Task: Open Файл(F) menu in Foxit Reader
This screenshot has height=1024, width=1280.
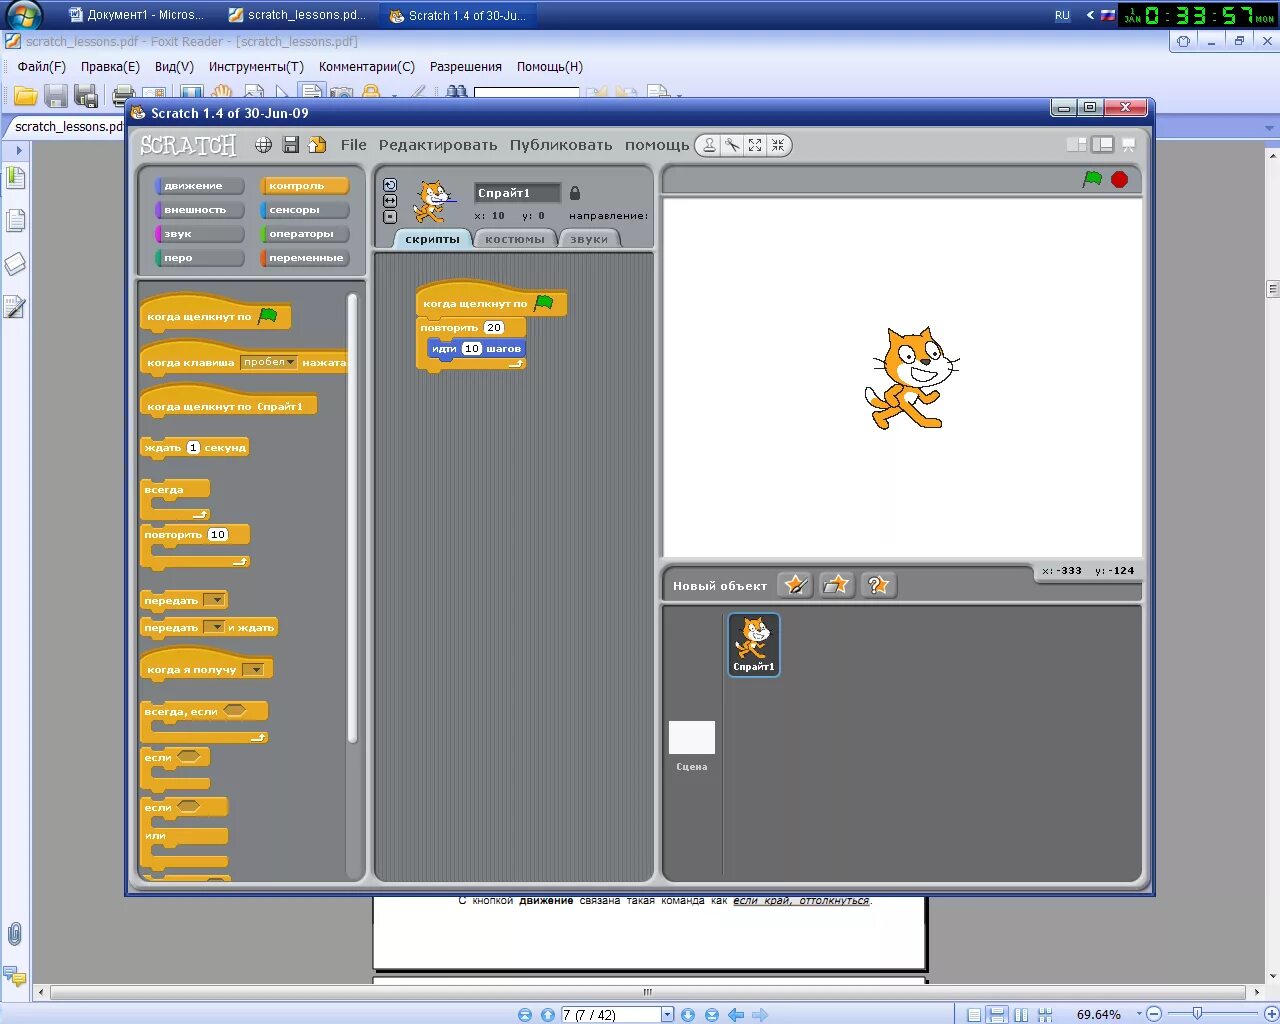Action: pos(41,66)
